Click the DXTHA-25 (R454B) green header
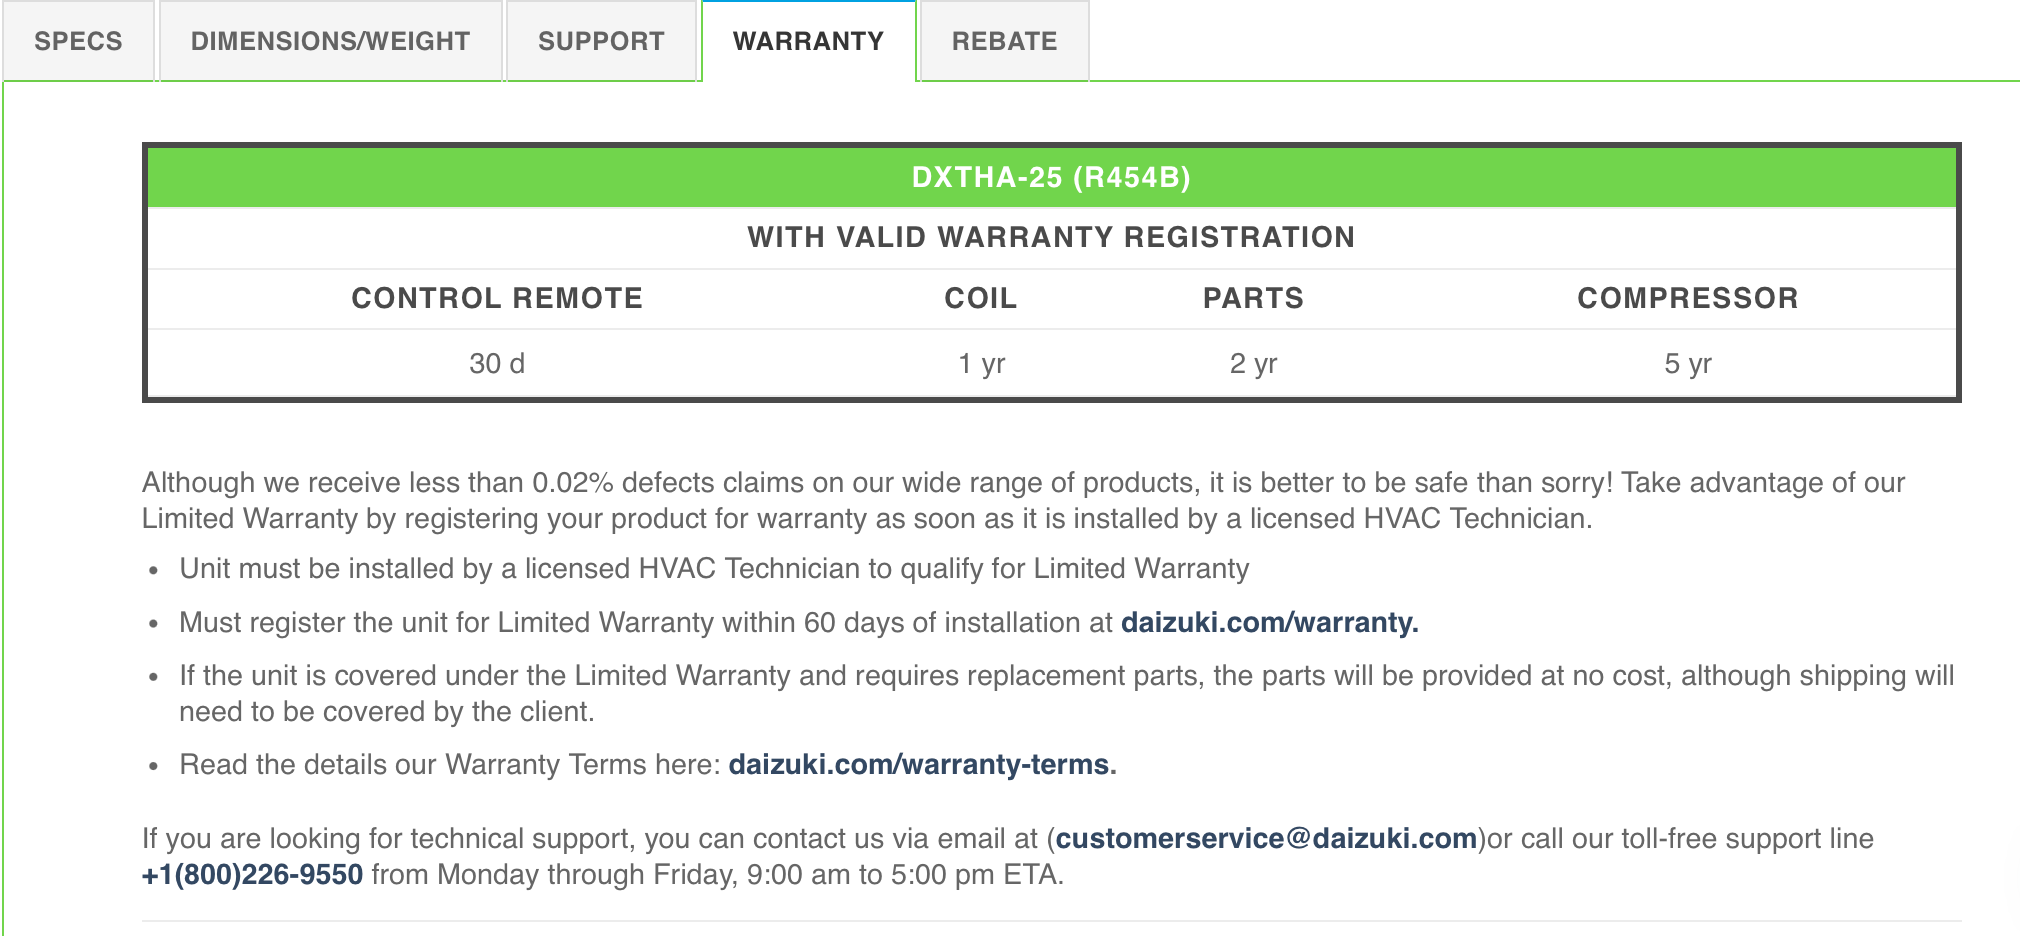The width and height of the screenshot is (2020, 936). pyautogui.click(x=1051, y=177)
